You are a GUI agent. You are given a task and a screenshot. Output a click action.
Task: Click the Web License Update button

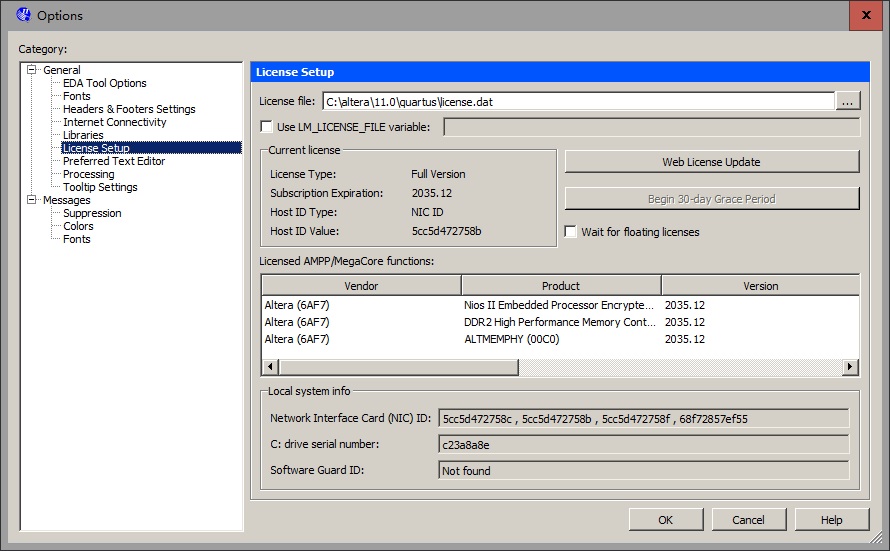point(711,162)
